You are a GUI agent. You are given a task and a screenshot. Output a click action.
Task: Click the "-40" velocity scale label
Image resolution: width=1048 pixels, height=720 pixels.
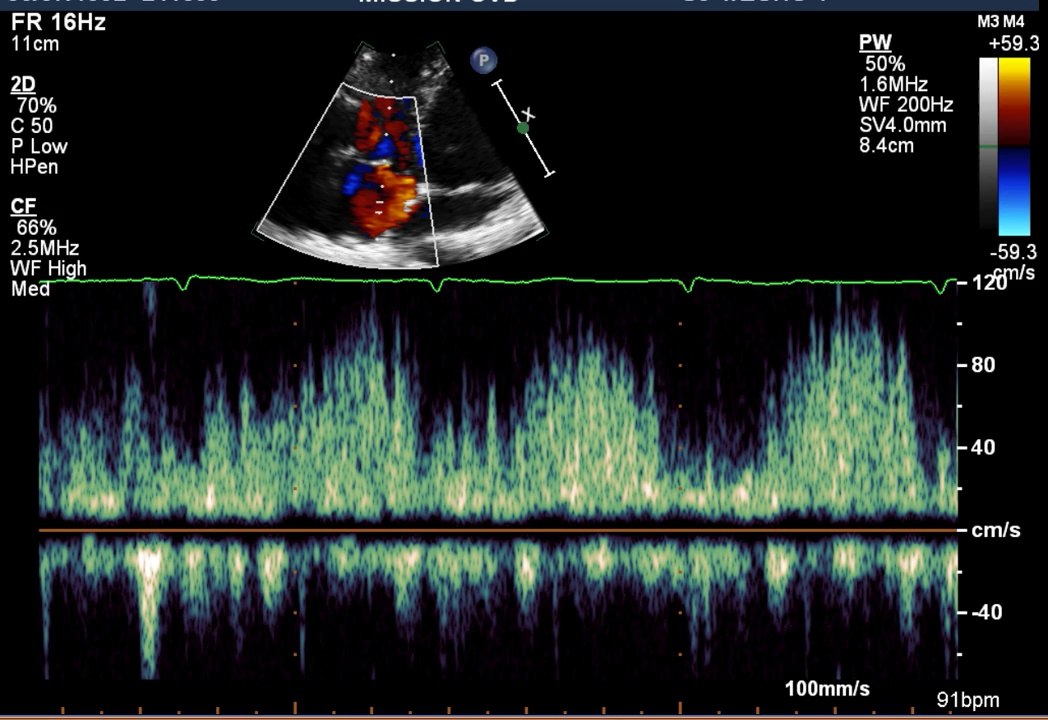click(987, 612)
